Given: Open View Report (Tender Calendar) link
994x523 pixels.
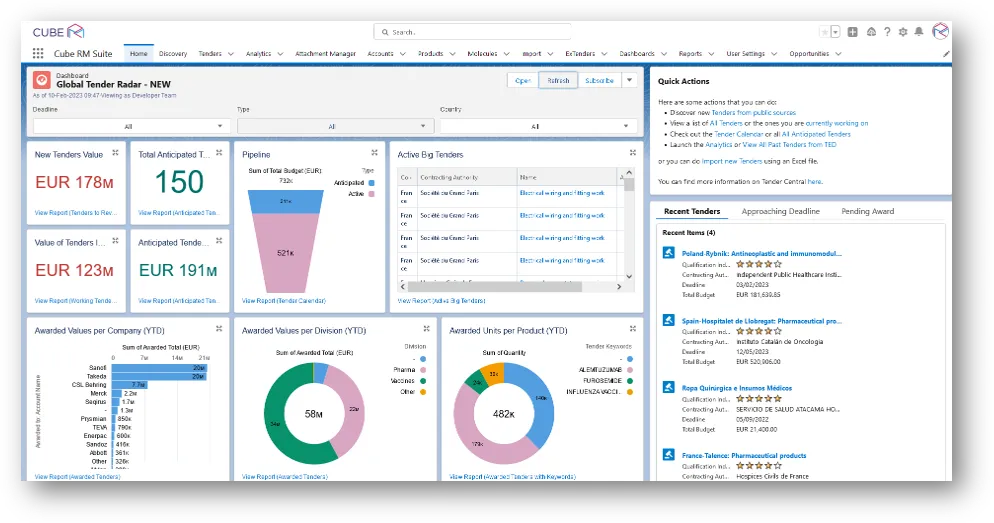Looking at the screenshot, I should (x=284, y=300).
